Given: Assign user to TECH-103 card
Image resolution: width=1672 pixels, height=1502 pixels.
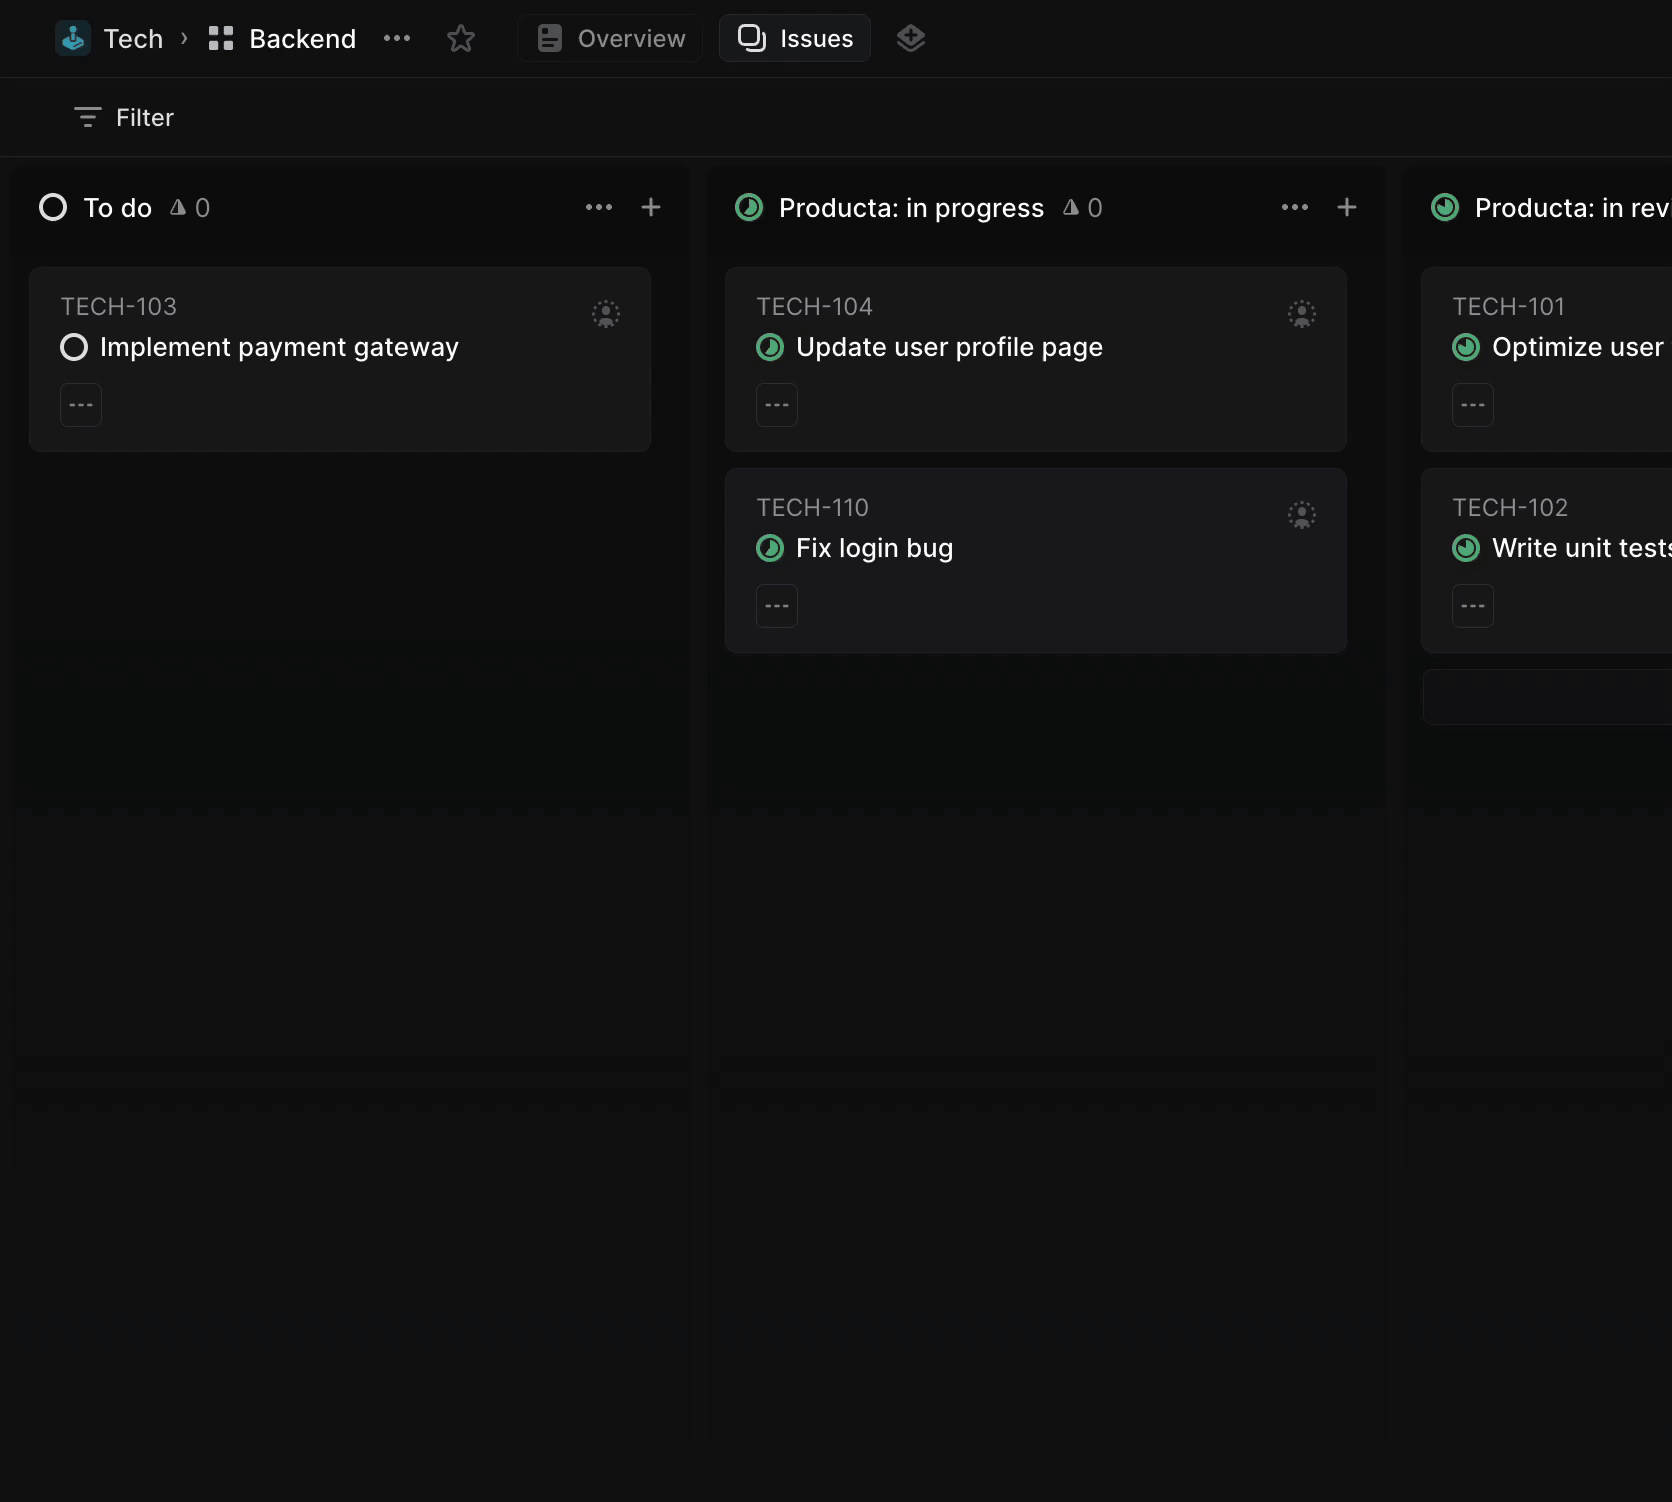Looking at the screenshot, I should [605, 314].
